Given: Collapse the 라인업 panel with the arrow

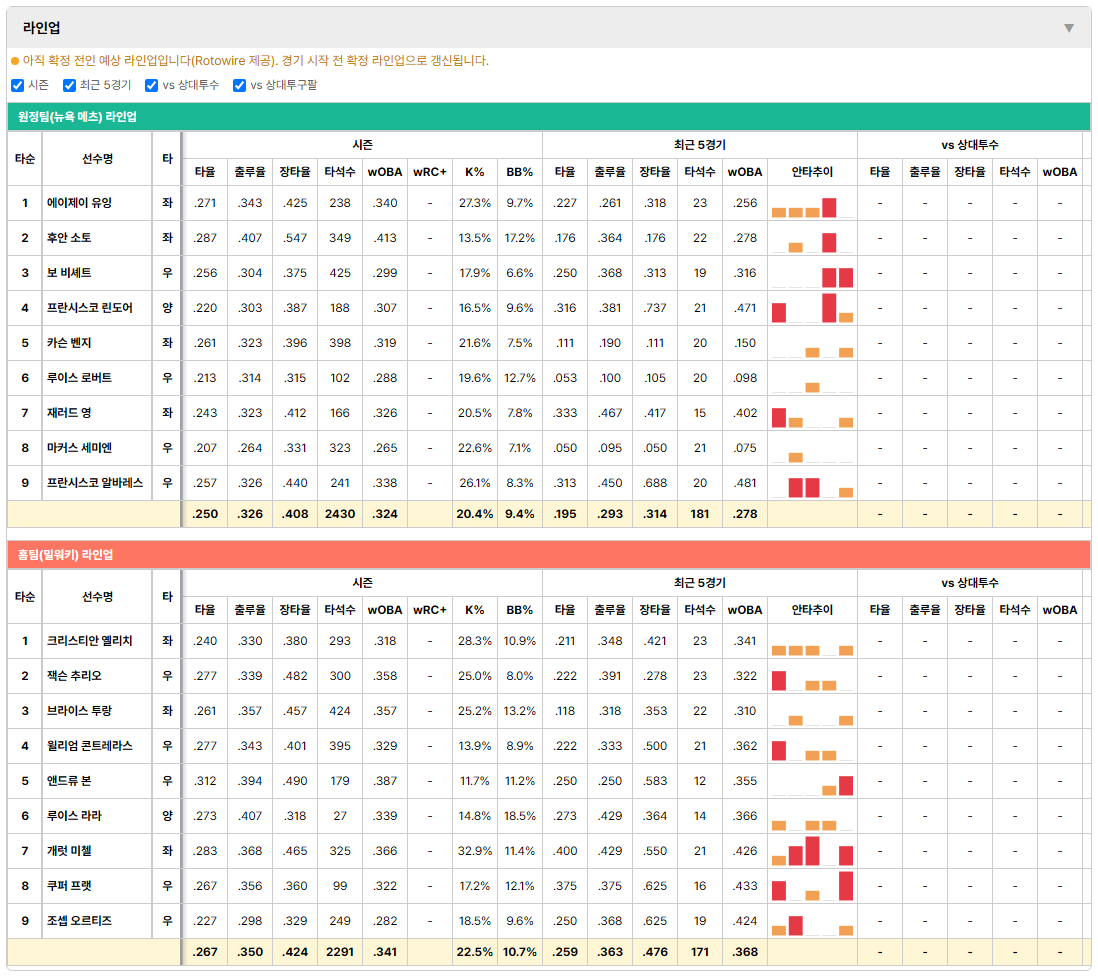Looking at the screenshot, I should coord(1069,28).
